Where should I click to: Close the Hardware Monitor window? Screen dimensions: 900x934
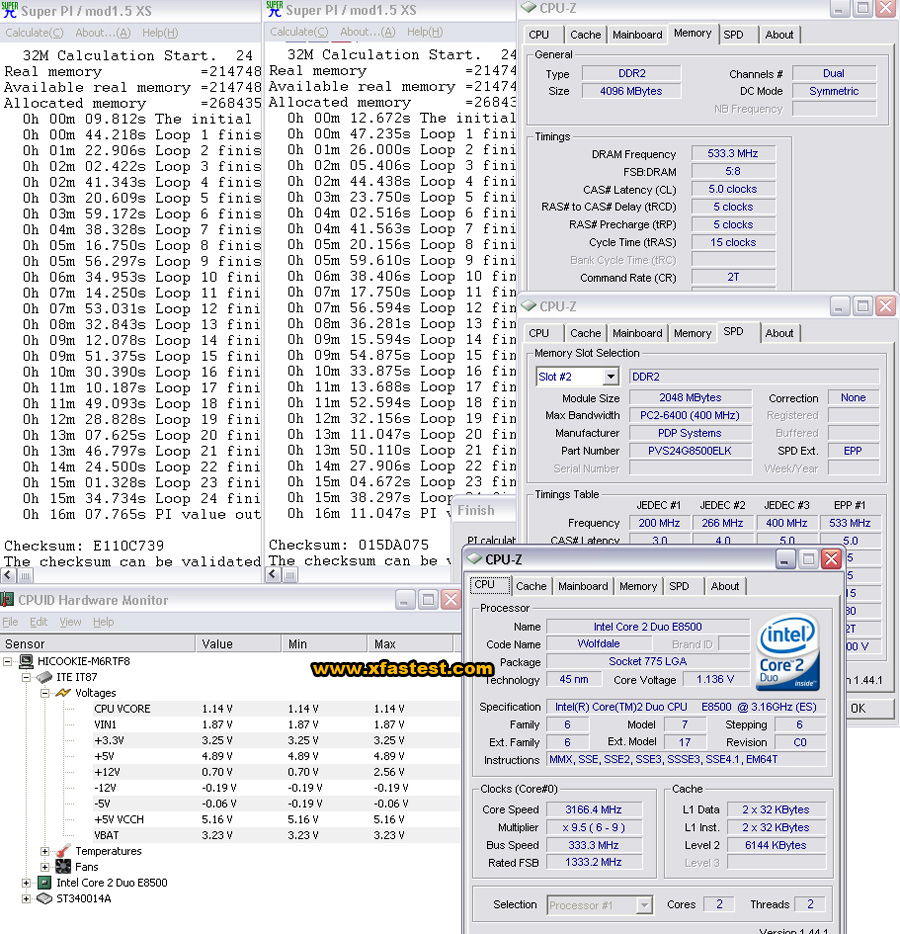tap(451, 600)
